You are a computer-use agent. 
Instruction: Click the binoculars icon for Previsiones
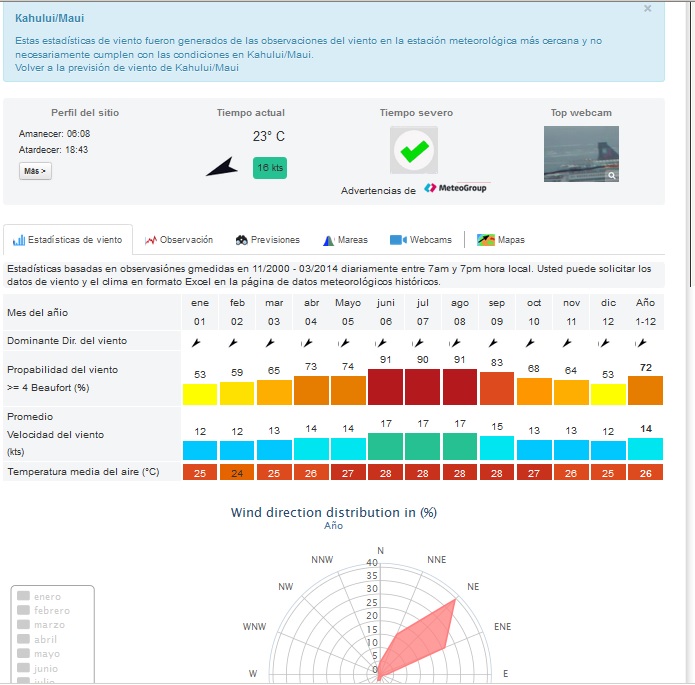click(242, 240)
